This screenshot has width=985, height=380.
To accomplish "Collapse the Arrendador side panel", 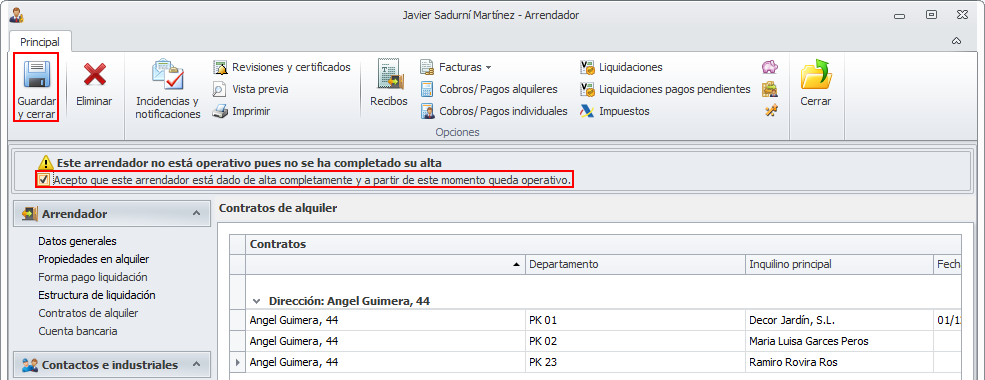I will pos(197,214).
